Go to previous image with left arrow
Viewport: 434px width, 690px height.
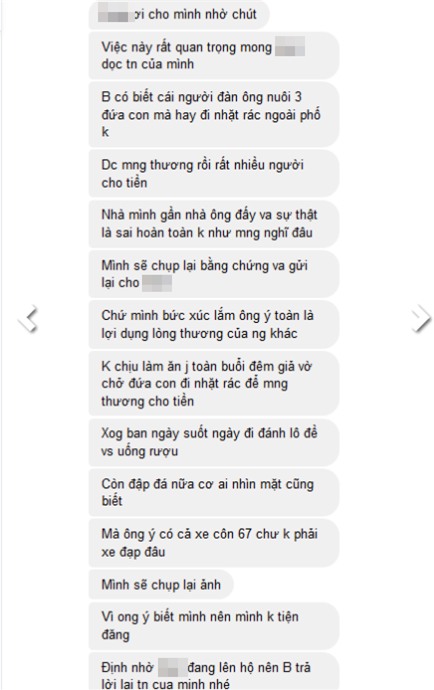(x=29, y=318)
